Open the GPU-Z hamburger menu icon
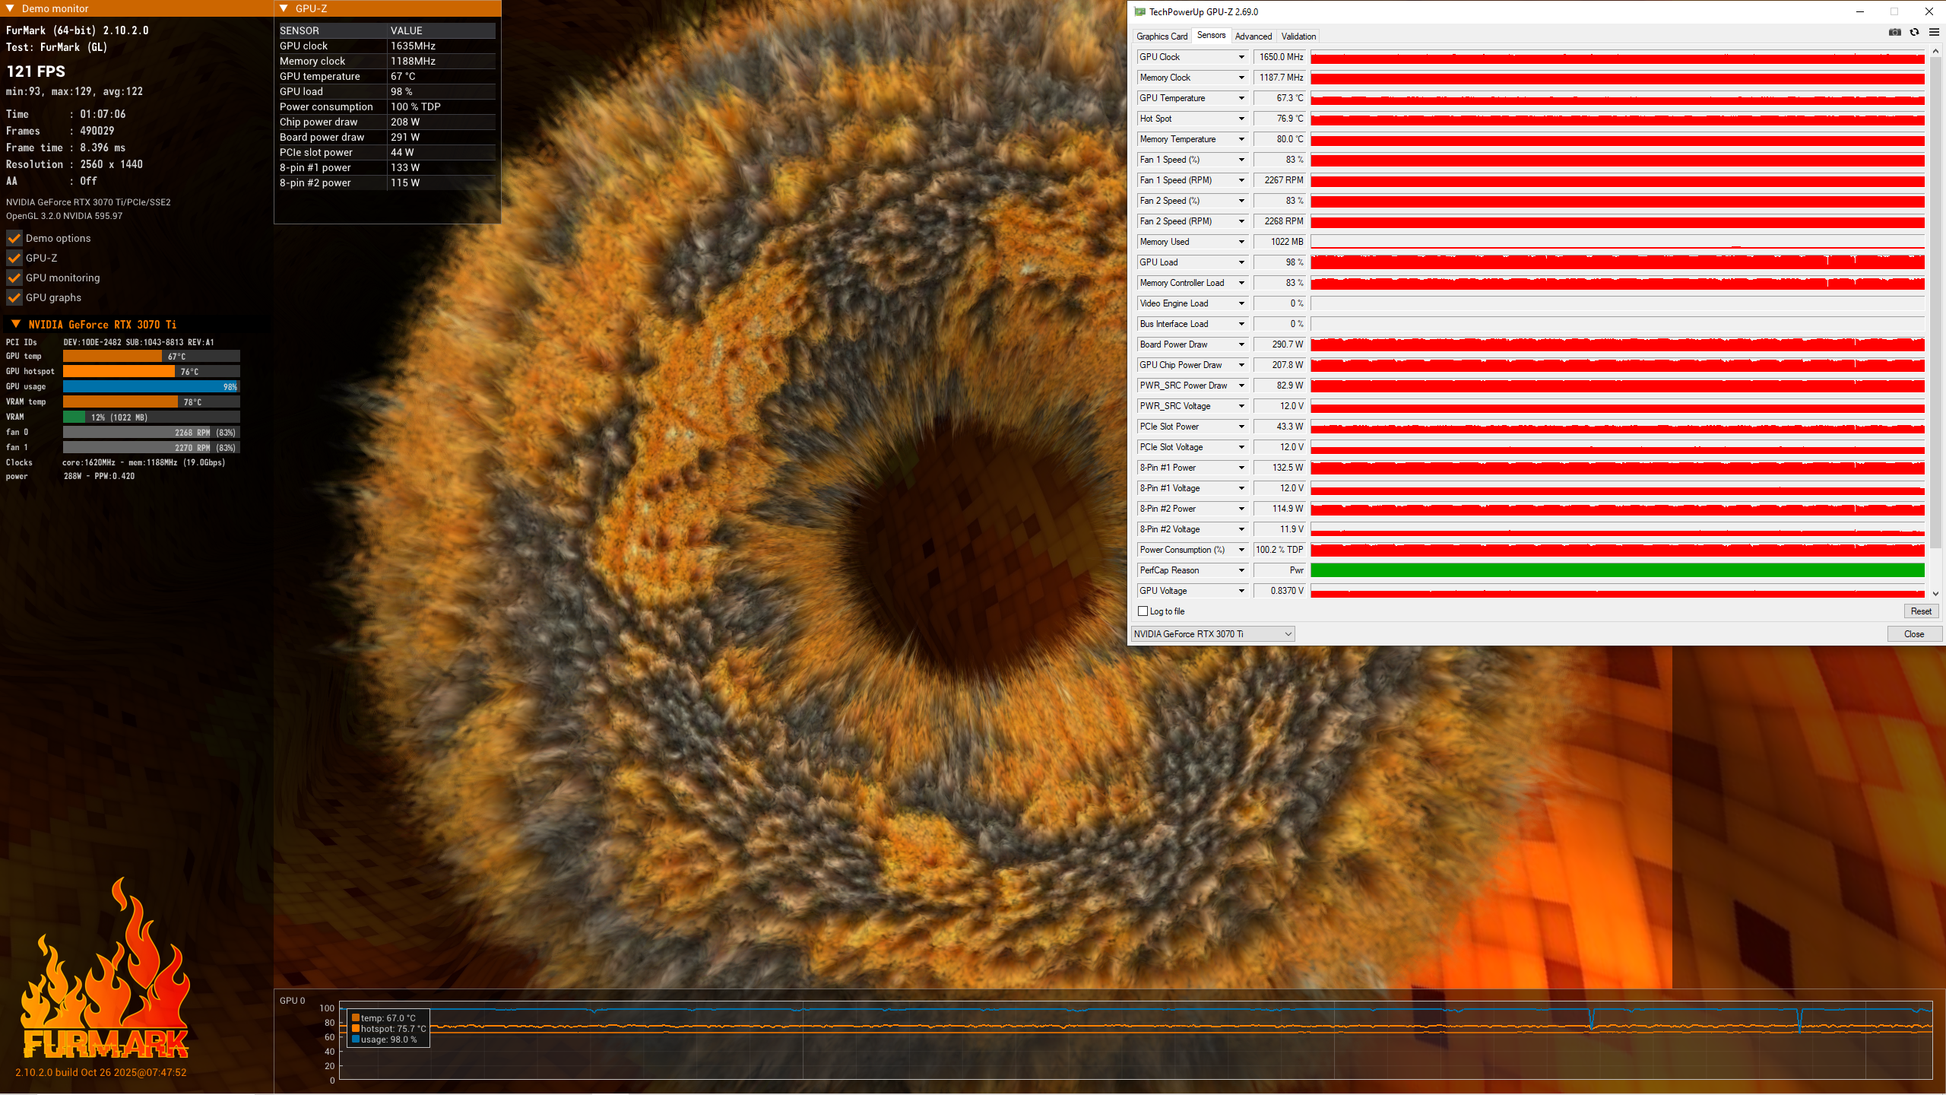 click(x=1934, y=33)
